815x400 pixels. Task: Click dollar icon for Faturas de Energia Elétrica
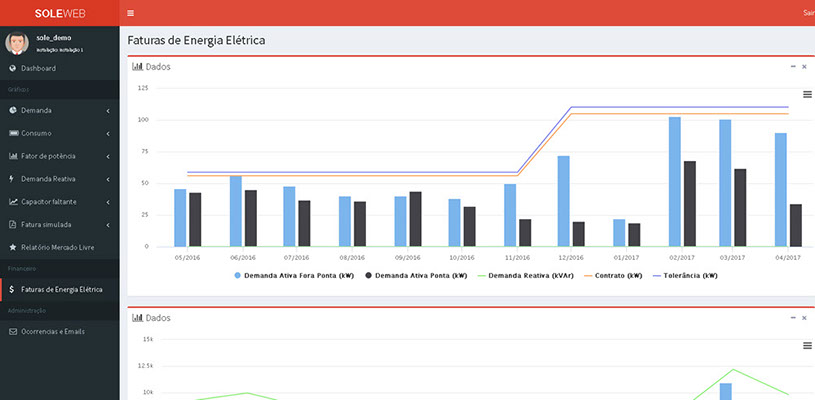[12, 289]
